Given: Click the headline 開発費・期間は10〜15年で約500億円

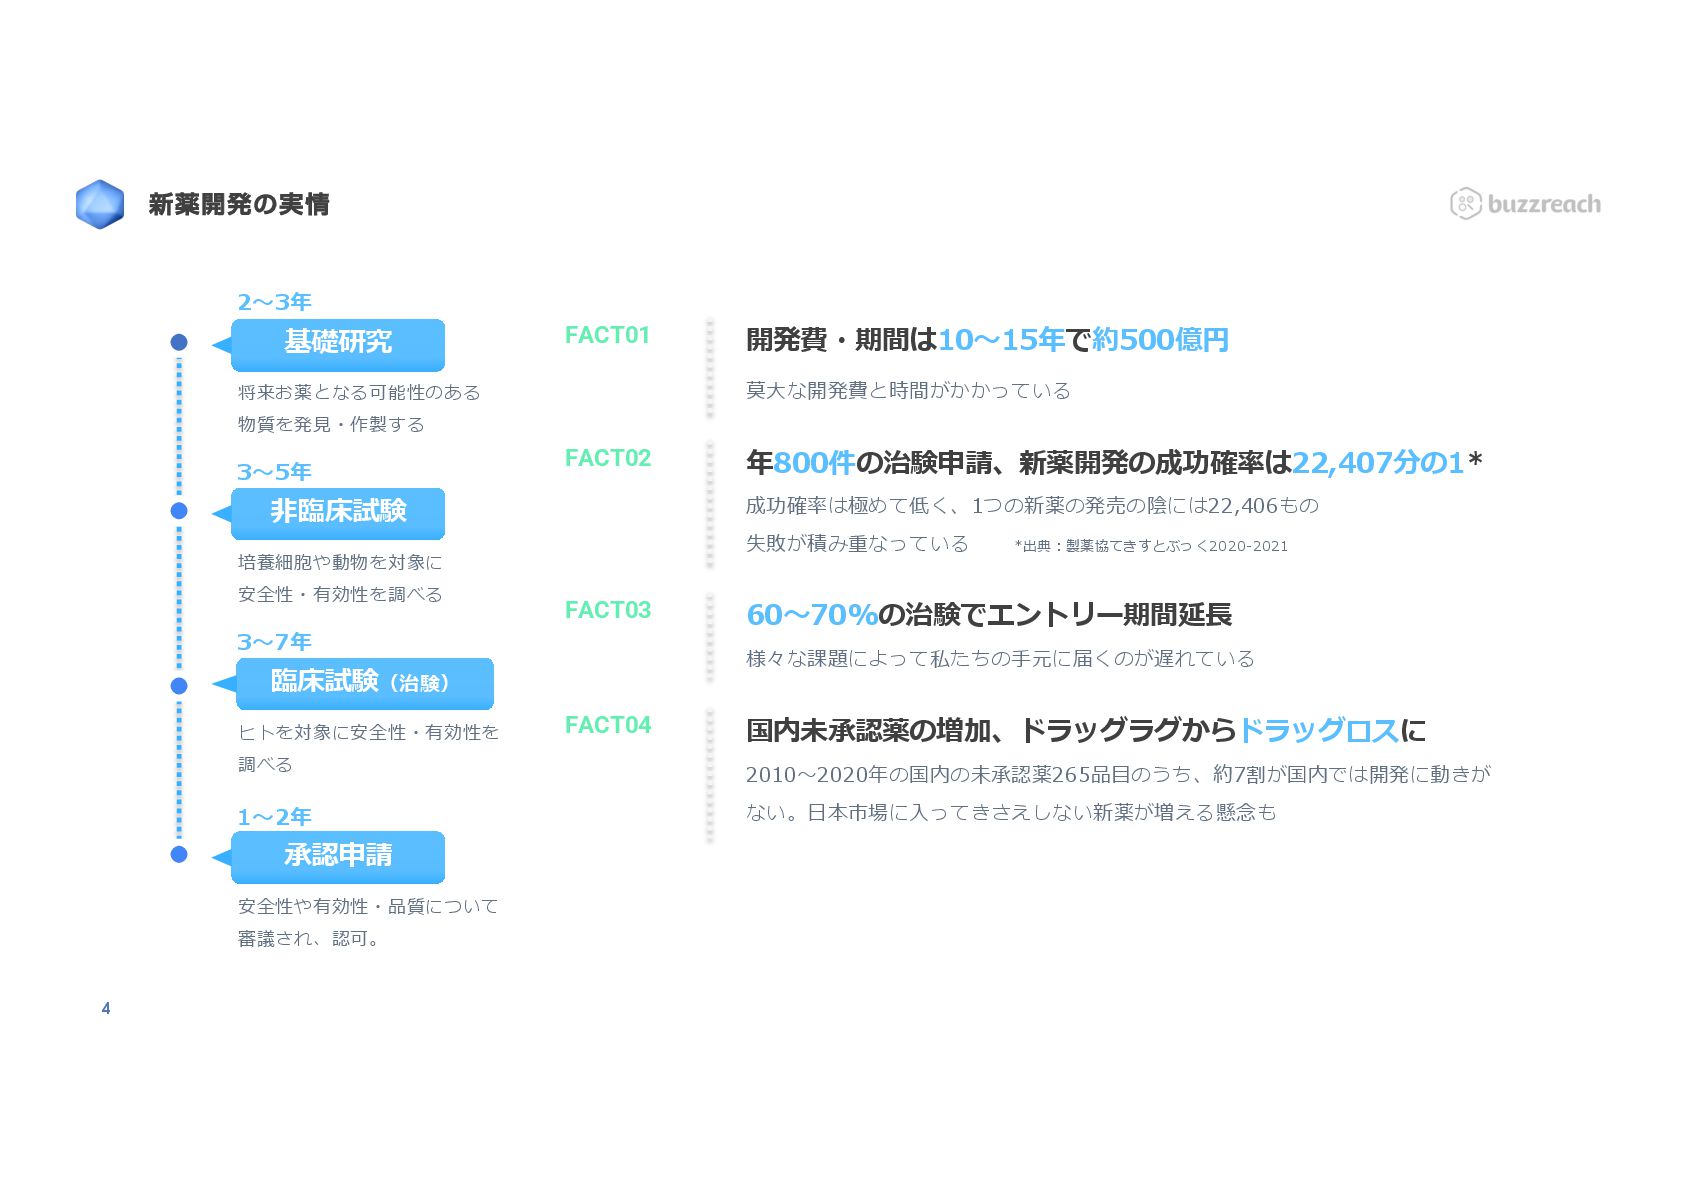Looking at the screenshot, I should click(987, 340).
